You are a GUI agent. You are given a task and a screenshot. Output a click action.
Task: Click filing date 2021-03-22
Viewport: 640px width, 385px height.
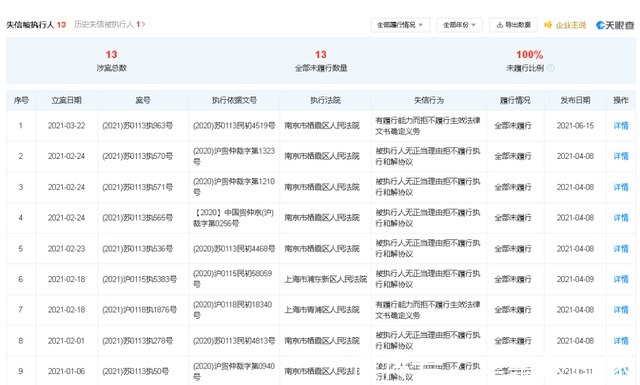point(67,126)
